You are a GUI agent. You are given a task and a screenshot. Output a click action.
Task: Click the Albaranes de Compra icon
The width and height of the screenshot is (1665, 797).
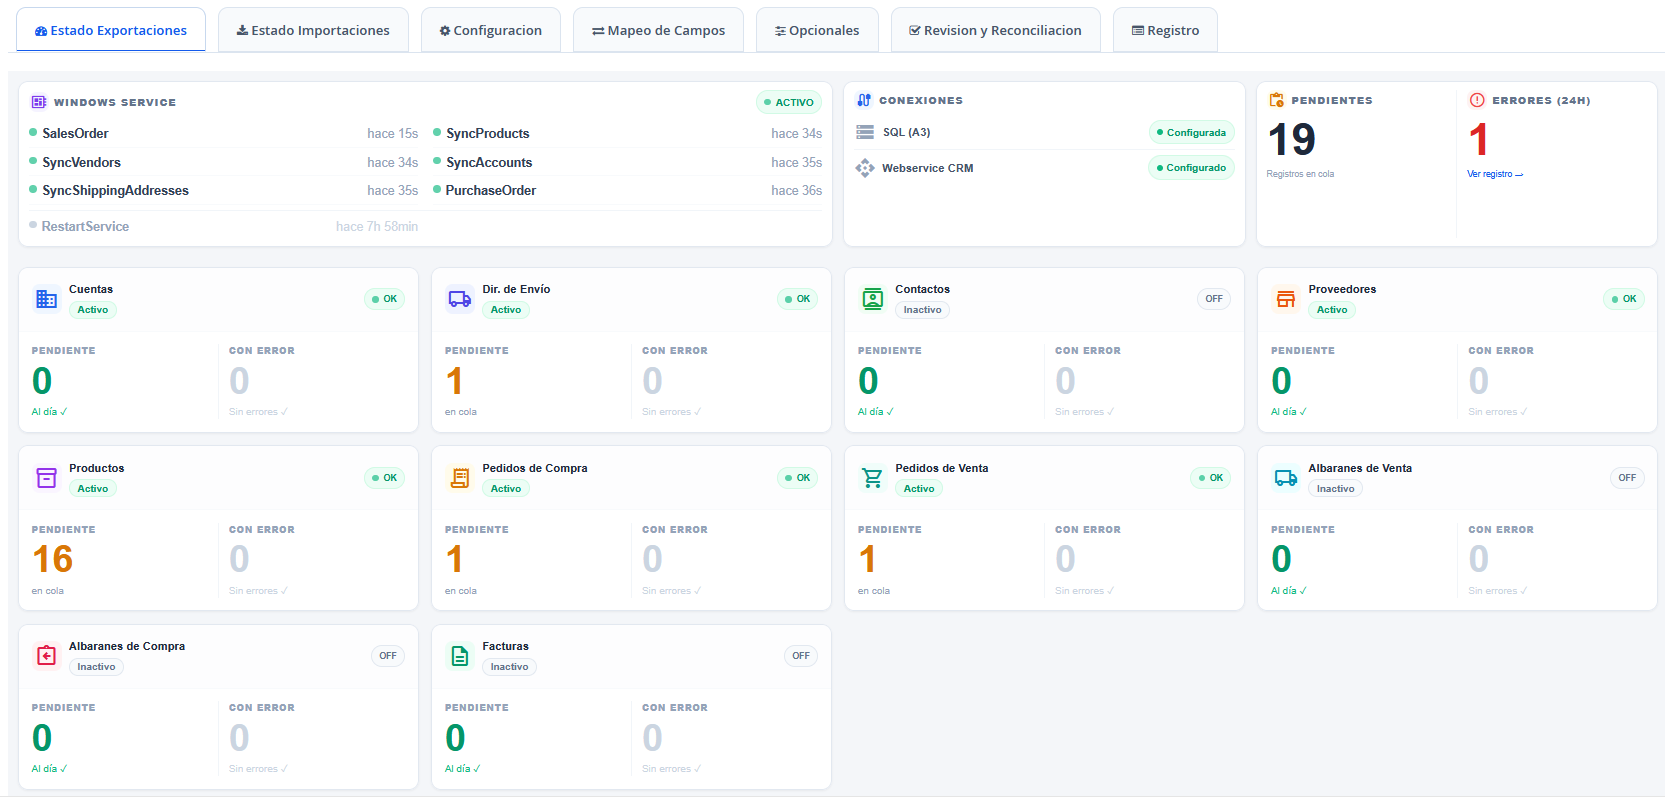tap(46, 655)
